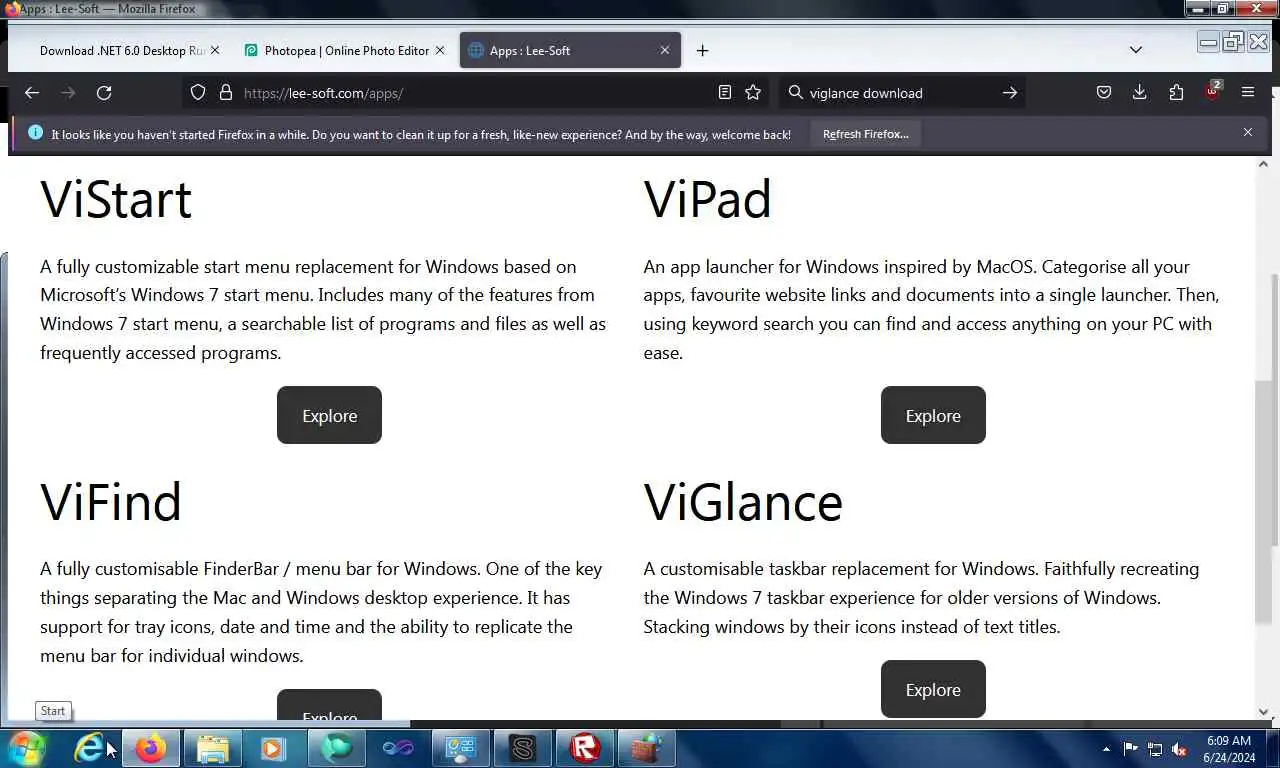
Task: Open the clock showing 6:09 AM
Action: pos(1228,749)
